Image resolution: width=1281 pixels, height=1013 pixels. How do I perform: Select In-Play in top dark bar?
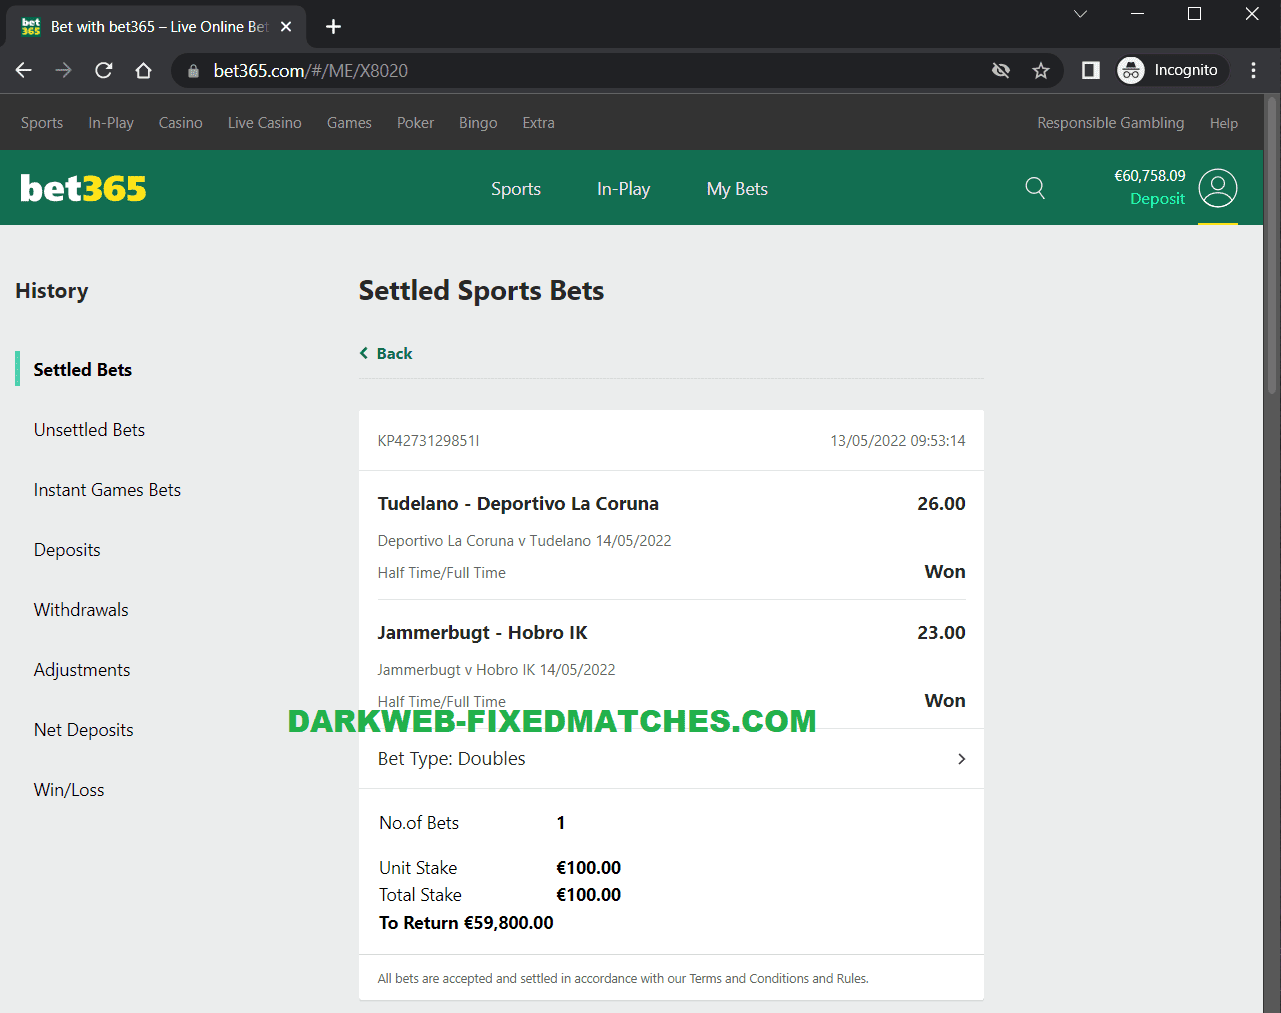coord(111,123)
